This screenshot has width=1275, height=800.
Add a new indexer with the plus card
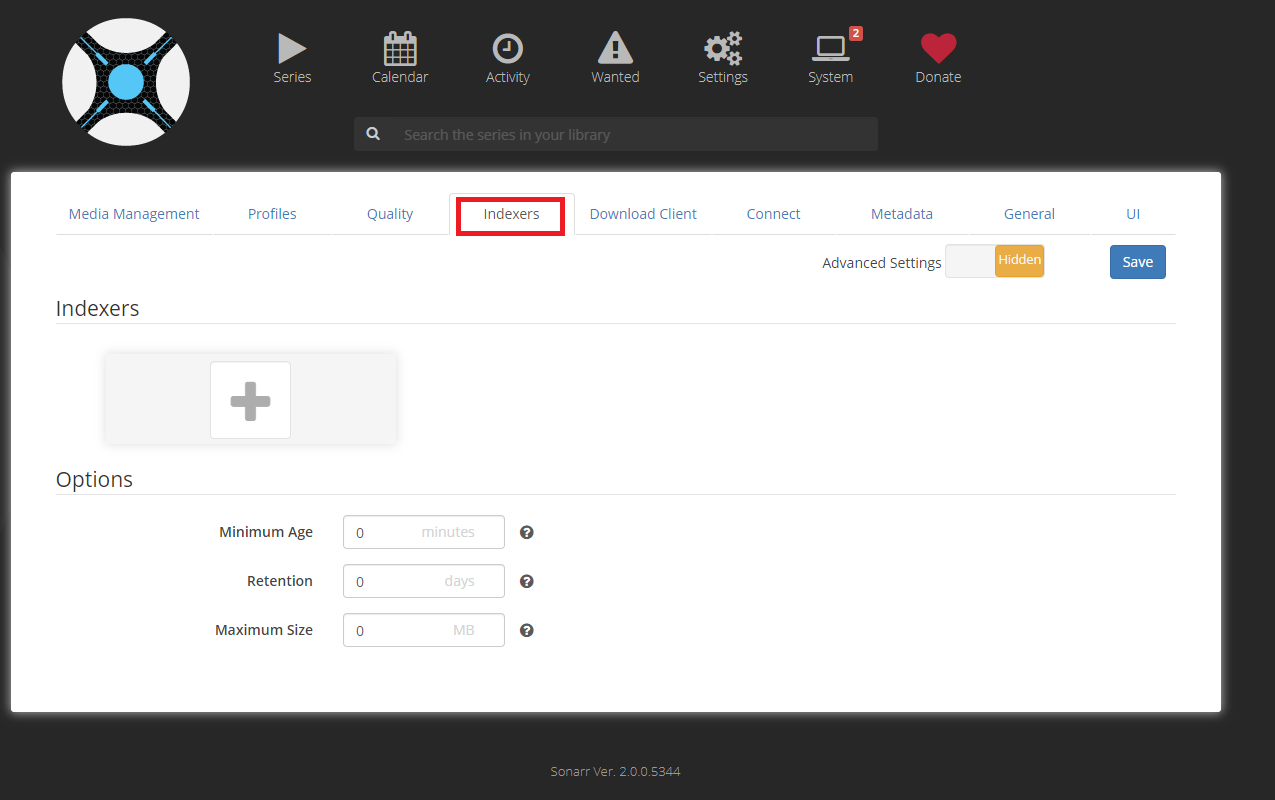(x=250, y=399)
